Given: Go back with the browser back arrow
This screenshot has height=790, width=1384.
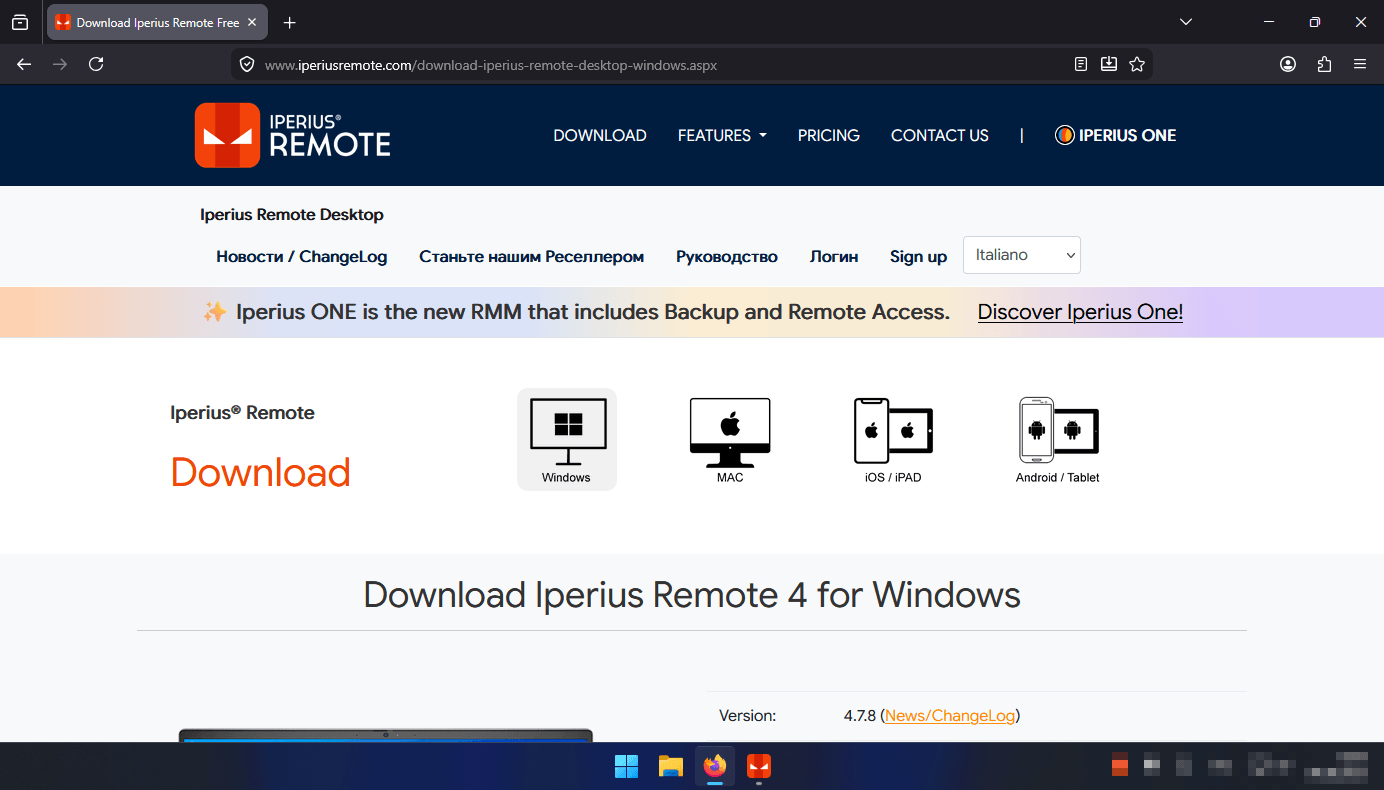Looking at the screenshot, I should [x=24, y=64].
